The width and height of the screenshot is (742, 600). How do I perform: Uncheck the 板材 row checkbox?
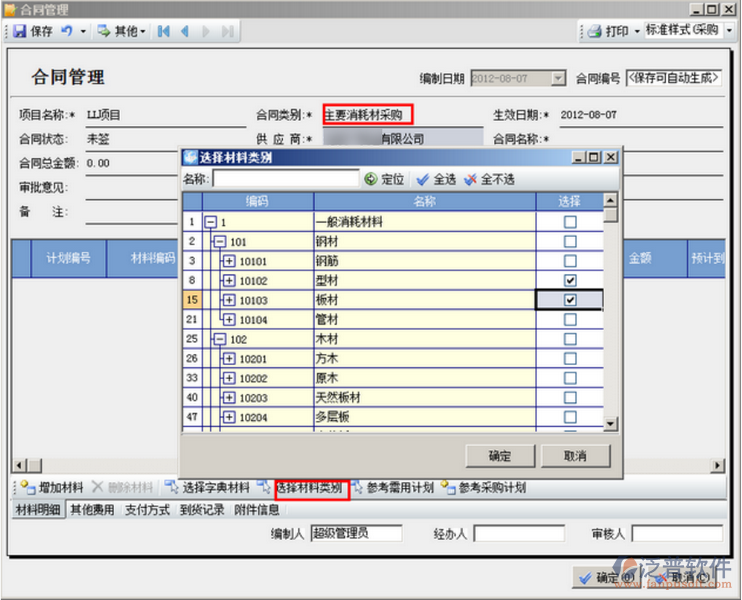click(x=570, y=300)
